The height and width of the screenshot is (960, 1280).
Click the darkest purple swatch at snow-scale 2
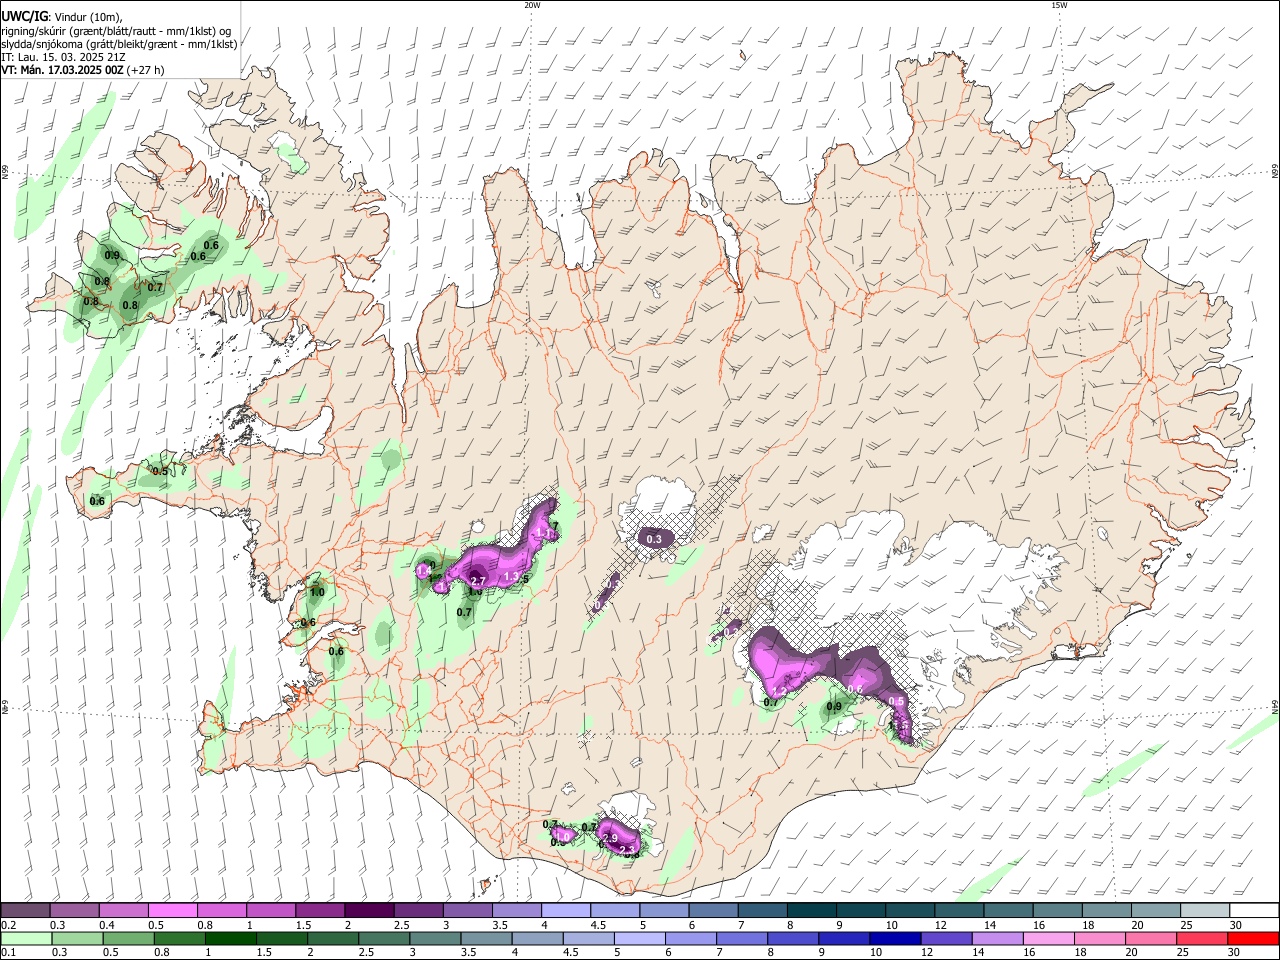pyautogui.click(x=369, y=911)
